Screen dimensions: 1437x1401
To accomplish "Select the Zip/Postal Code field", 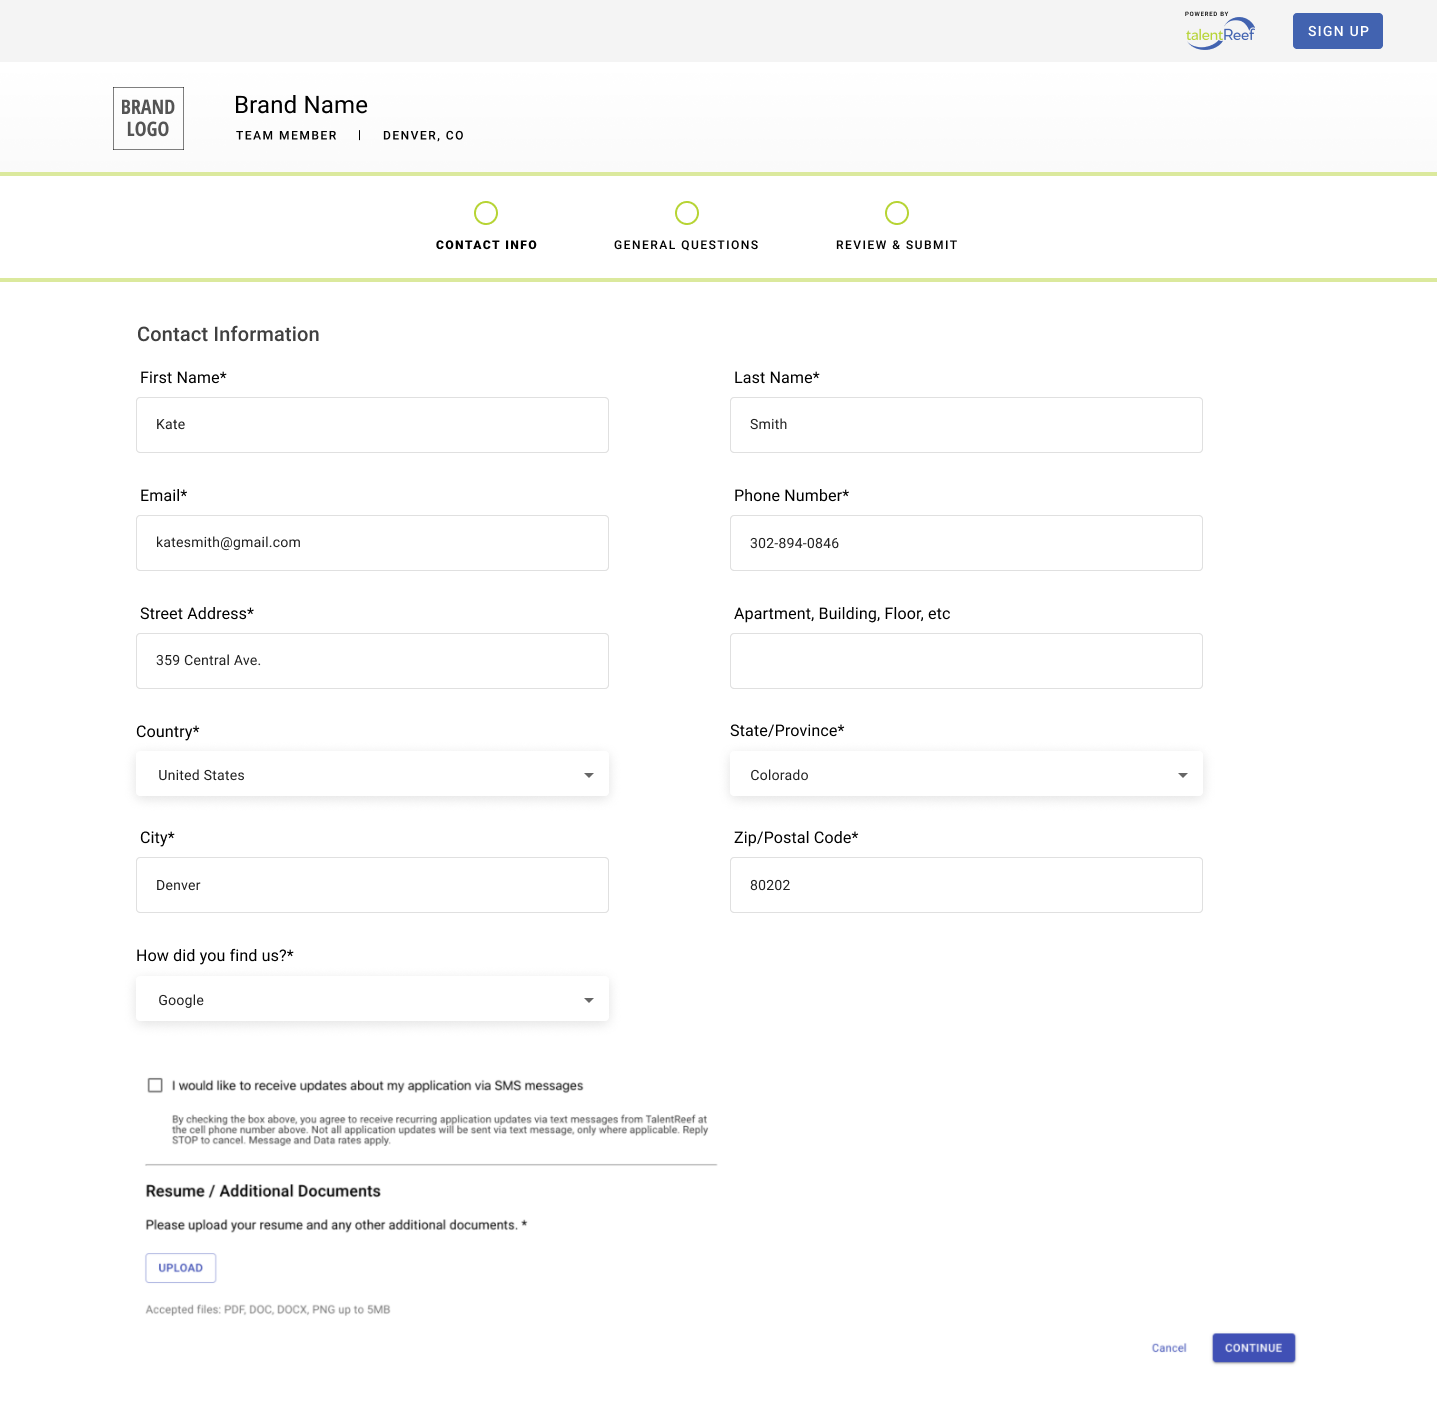I will click(966, 884).
